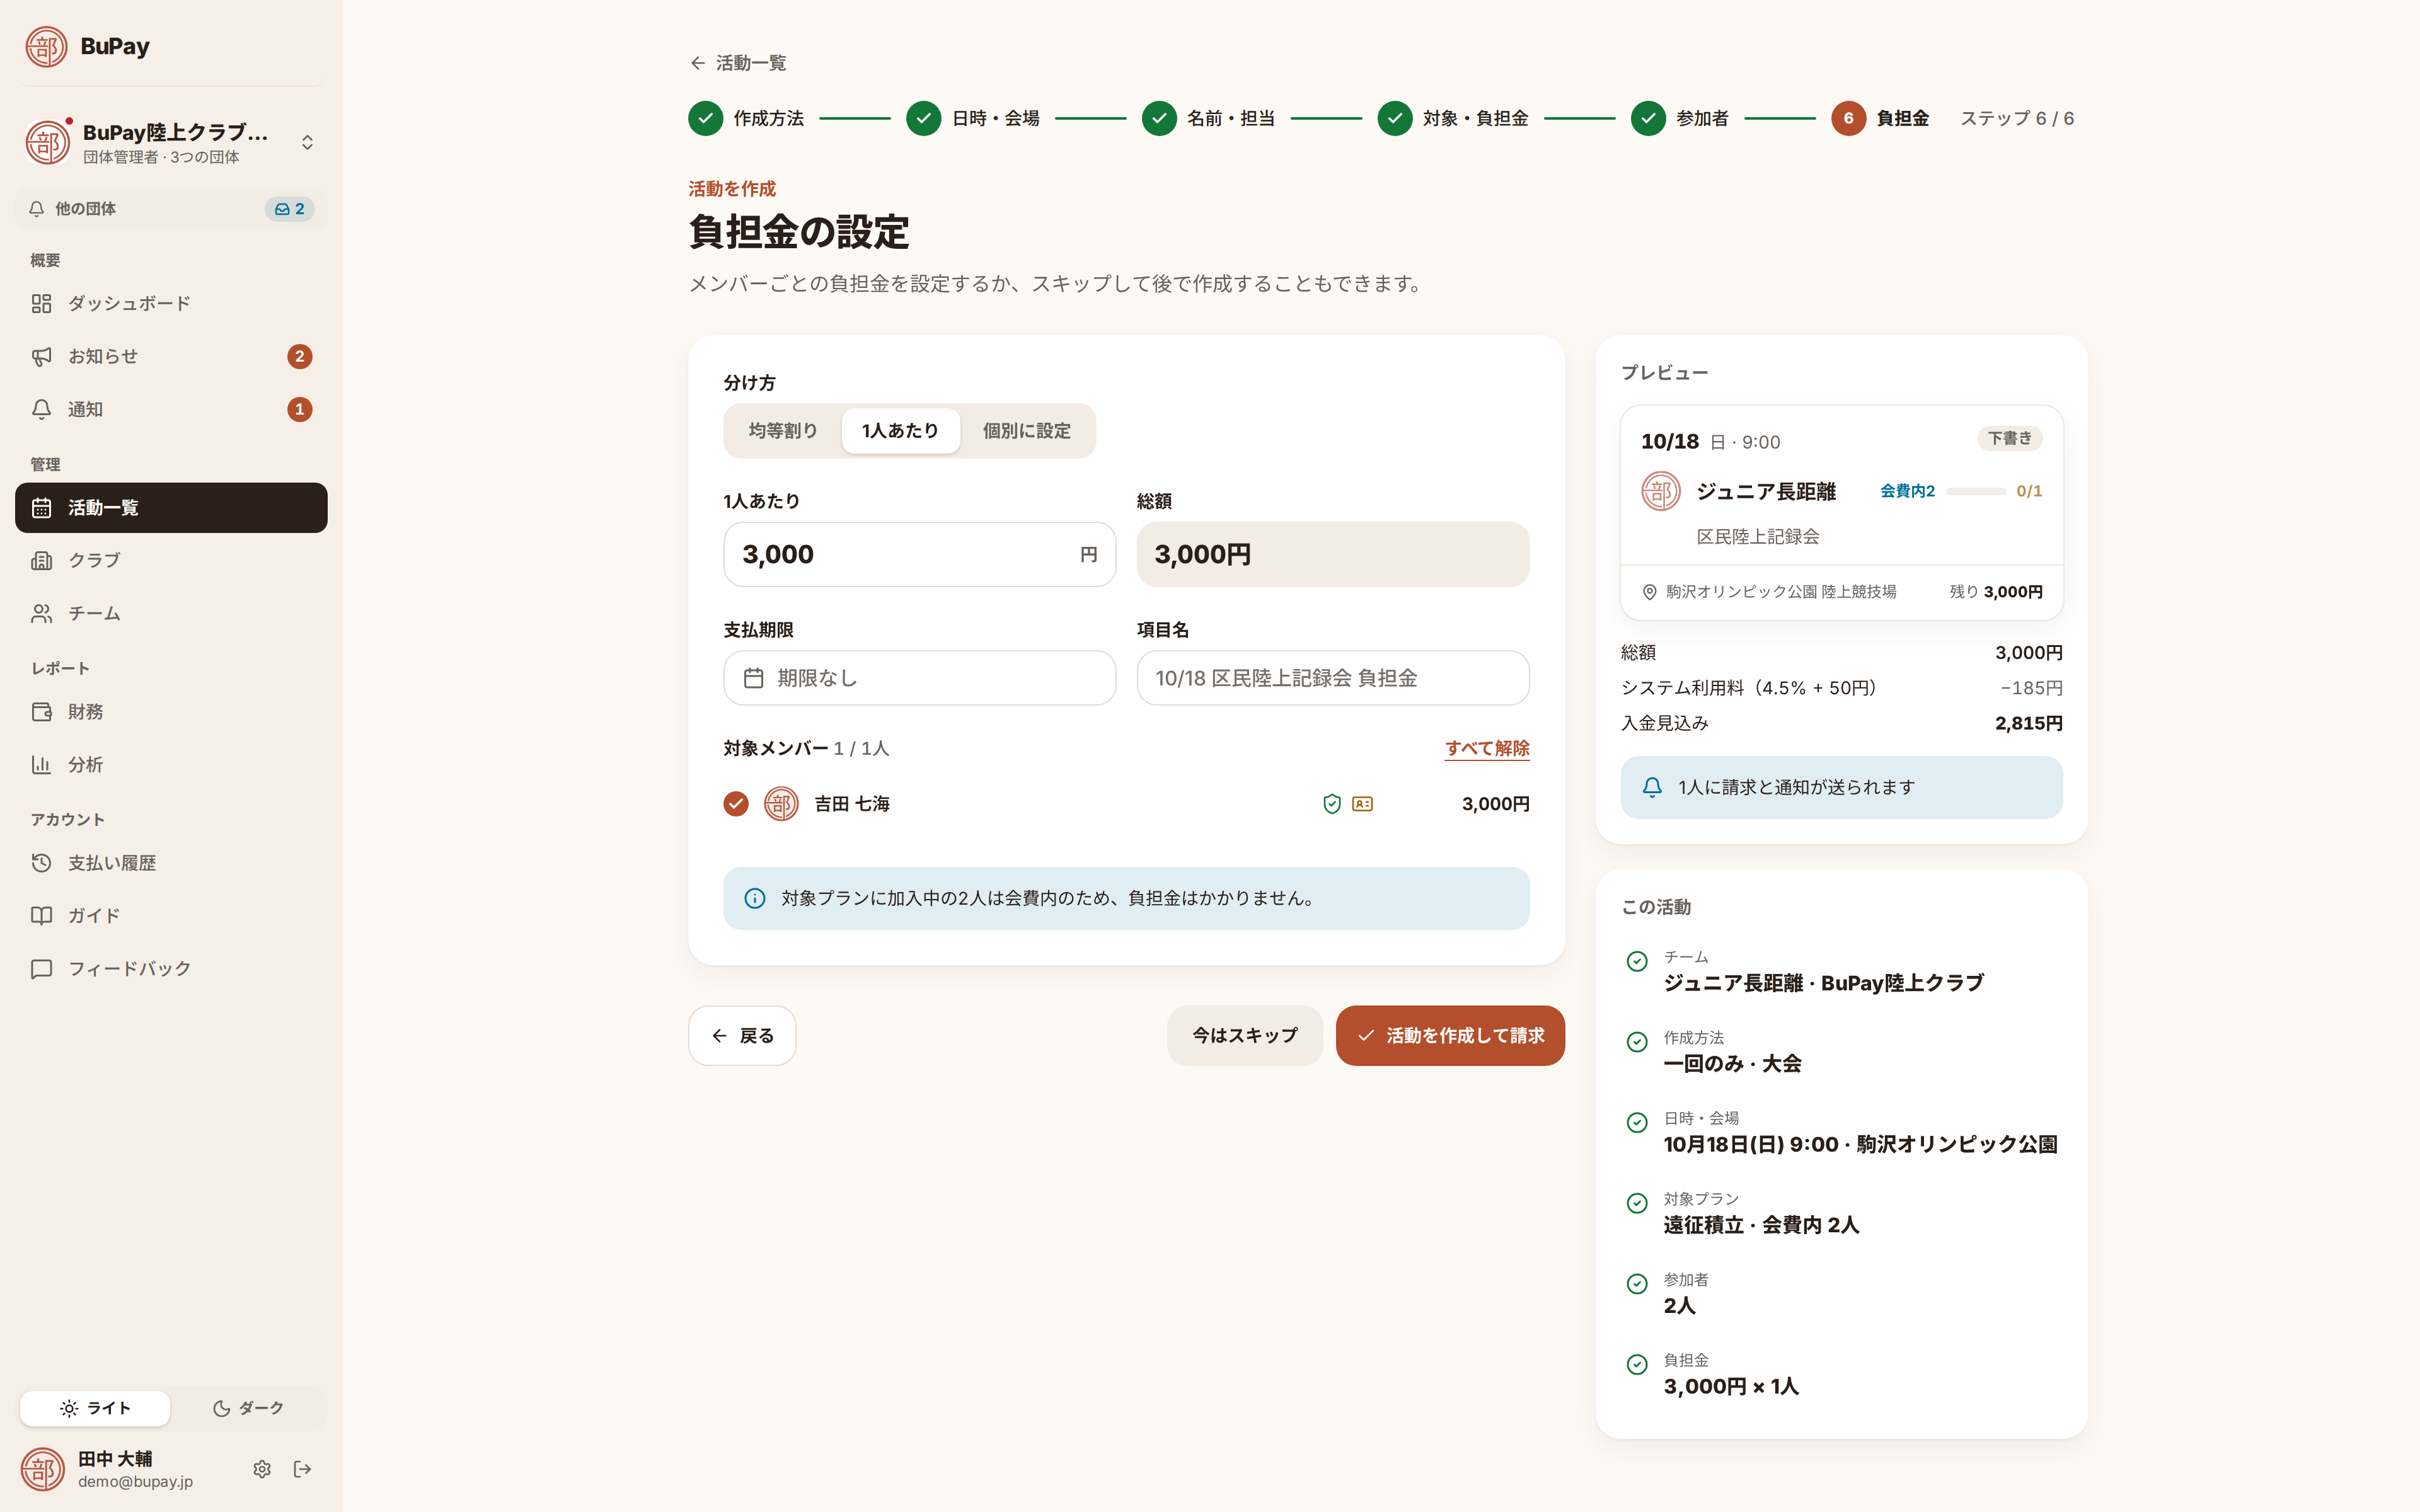Expand the BuPay陸上クラブ organization switcher

point(171,142)
